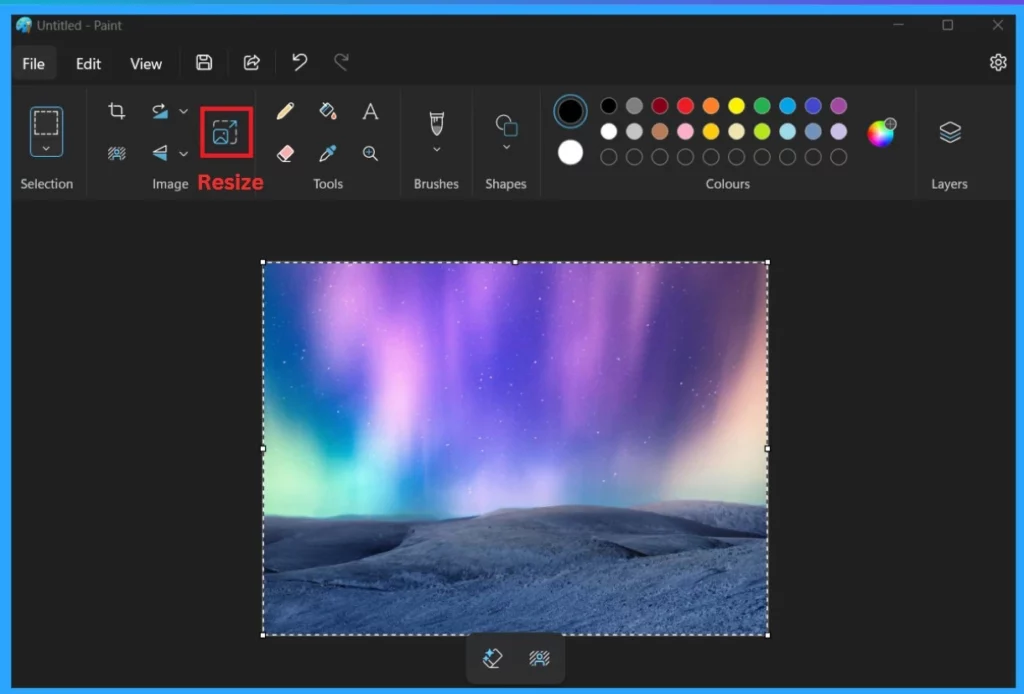Select Colour 2 white circle
This screenshot has height=694, width=1024.
click(x=570, y=153)
